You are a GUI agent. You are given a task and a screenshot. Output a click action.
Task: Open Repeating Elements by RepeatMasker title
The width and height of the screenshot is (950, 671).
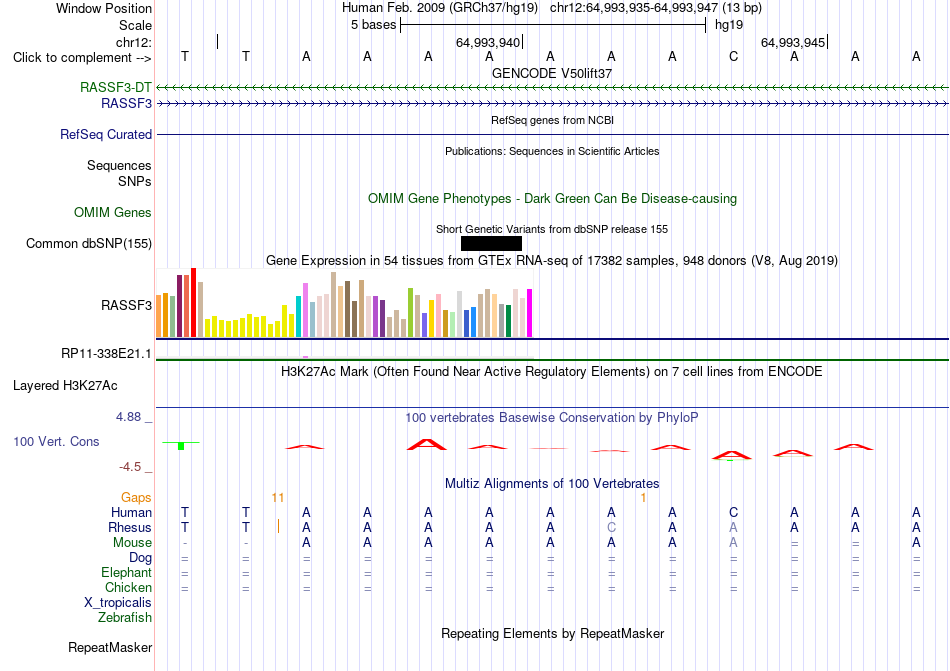coord(552,634)
